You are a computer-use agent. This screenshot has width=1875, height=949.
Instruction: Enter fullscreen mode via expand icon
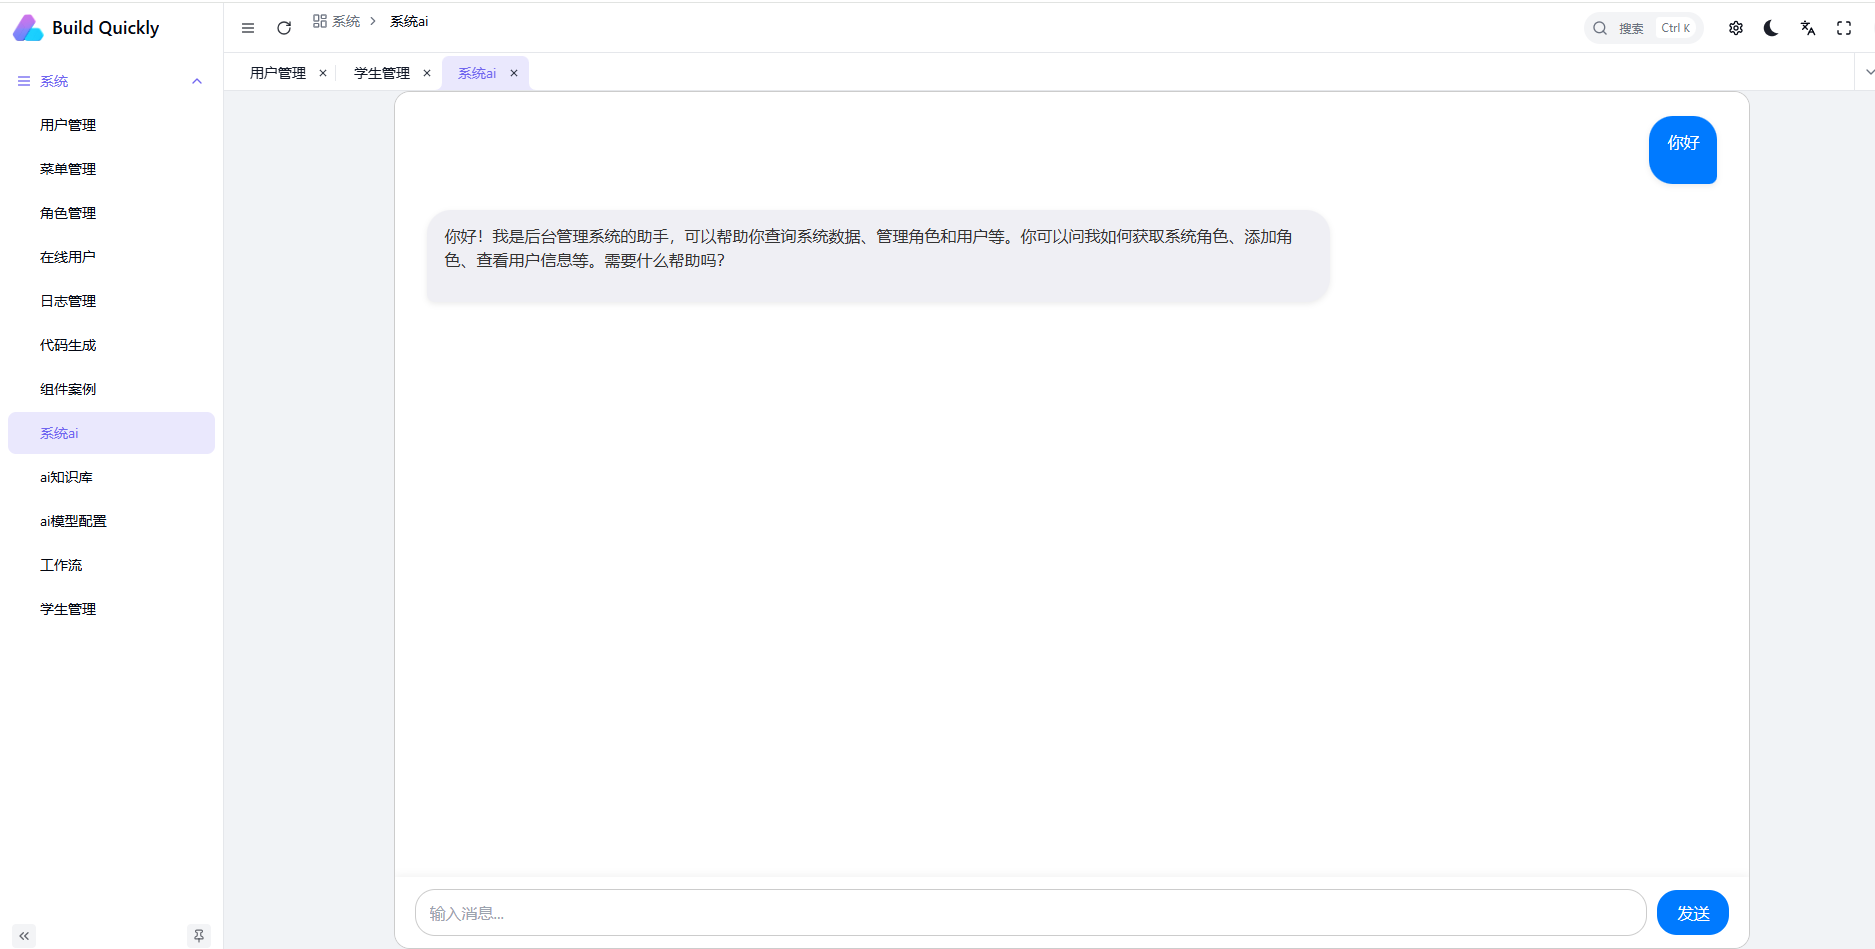click(1844, 28)
